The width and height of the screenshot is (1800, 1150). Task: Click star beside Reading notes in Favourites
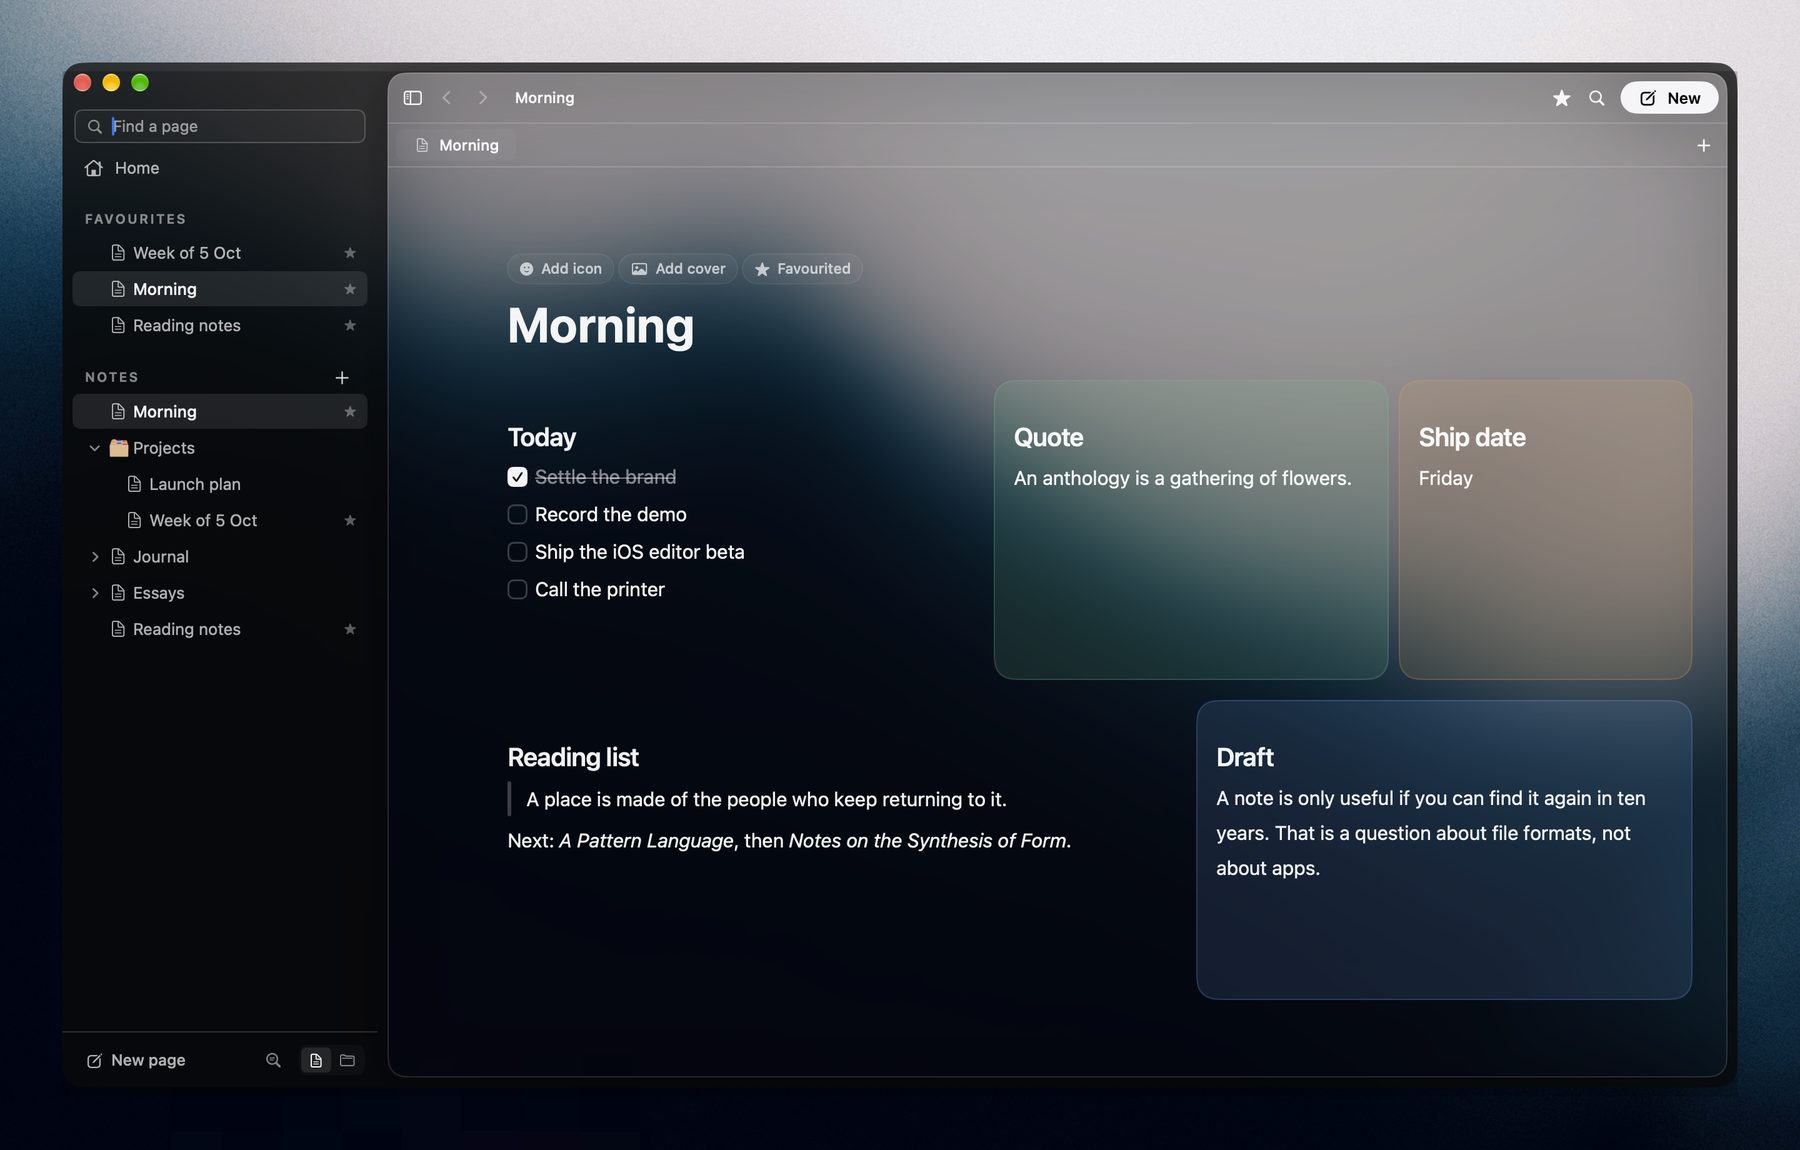pos(350,326)
